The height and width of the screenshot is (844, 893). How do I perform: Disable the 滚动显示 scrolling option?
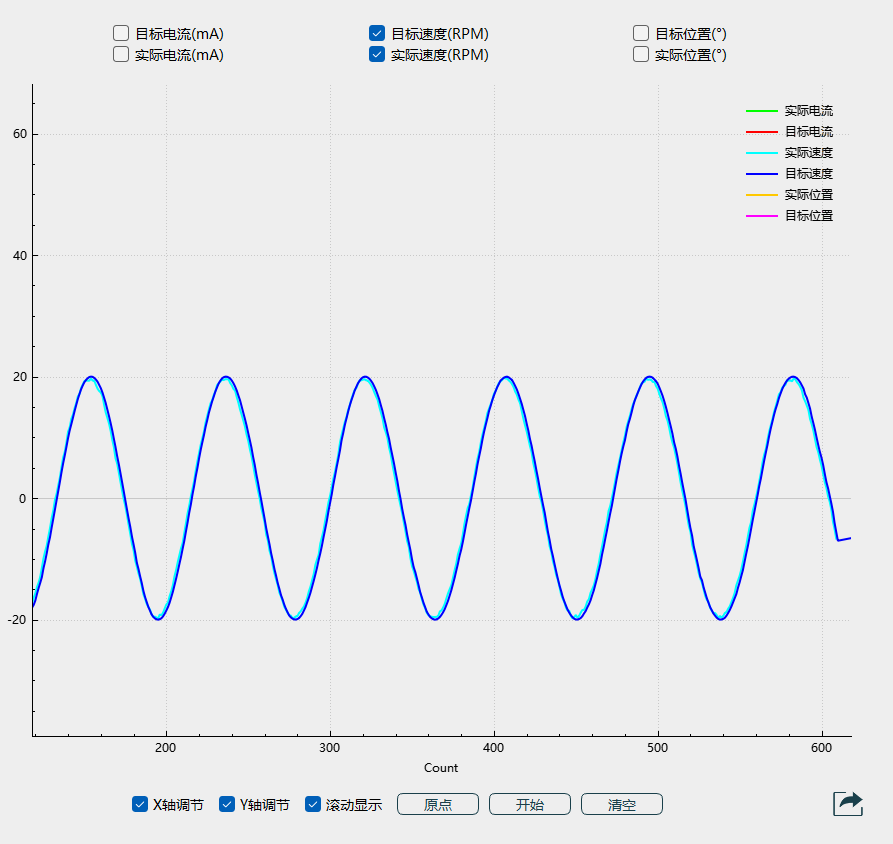click(x=313, y=804)
